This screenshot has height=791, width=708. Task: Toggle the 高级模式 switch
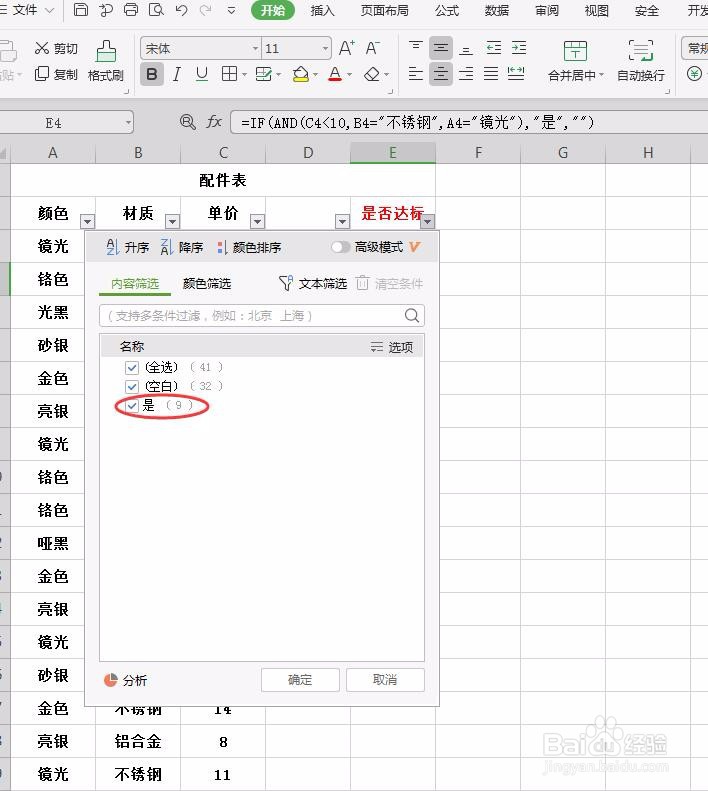[x=341, y=247]
